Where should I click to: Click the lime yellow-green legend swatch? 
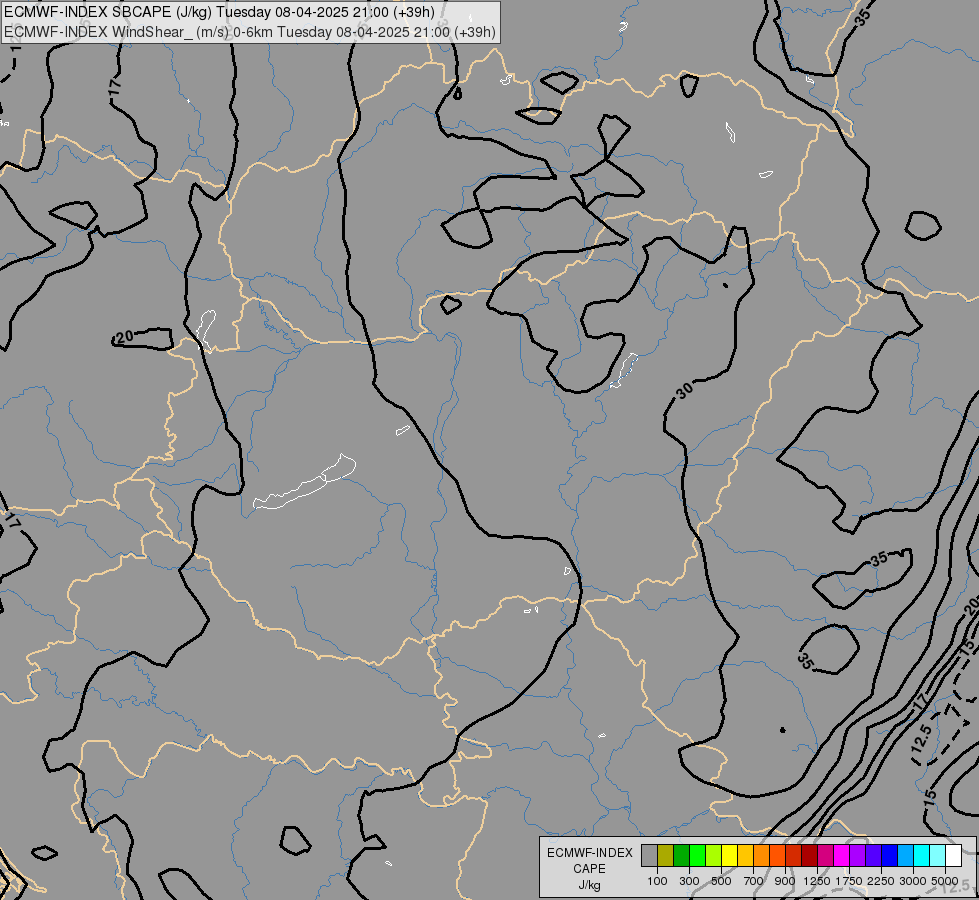coord(713,855)
